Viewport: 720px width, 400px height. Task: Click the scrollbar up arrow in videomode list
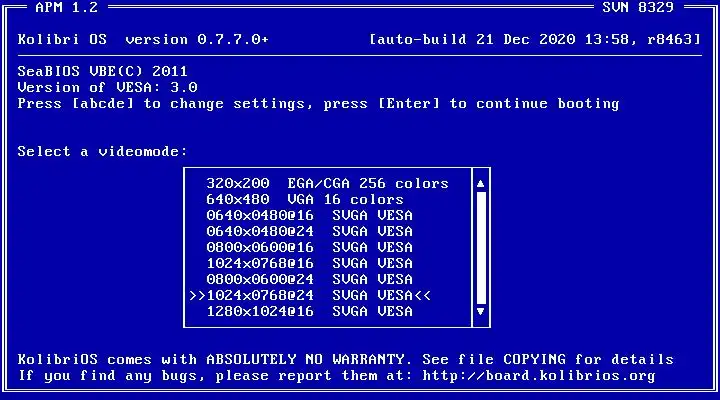481,184
